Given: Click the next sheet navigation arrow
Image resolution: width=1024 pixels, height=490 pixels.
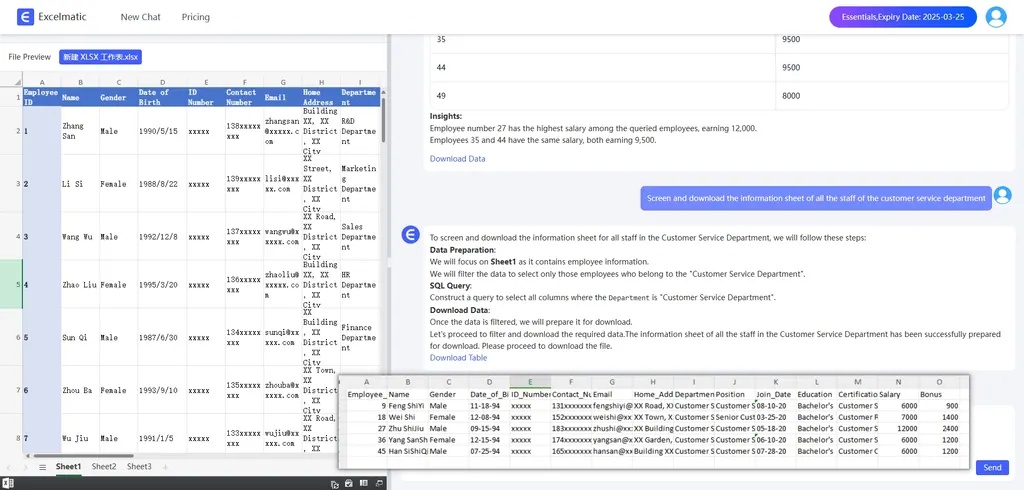Looking at the screenshot, I should (27, 467).
